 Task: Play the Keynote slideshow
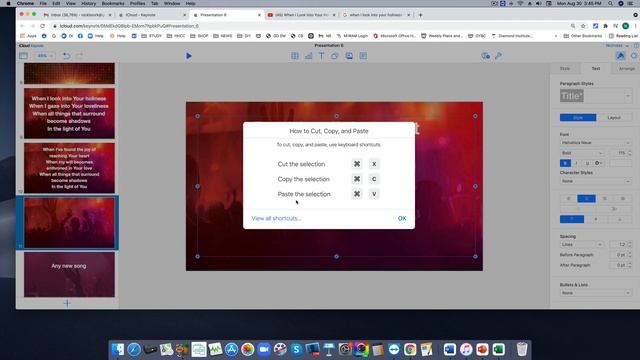[189, 56]
